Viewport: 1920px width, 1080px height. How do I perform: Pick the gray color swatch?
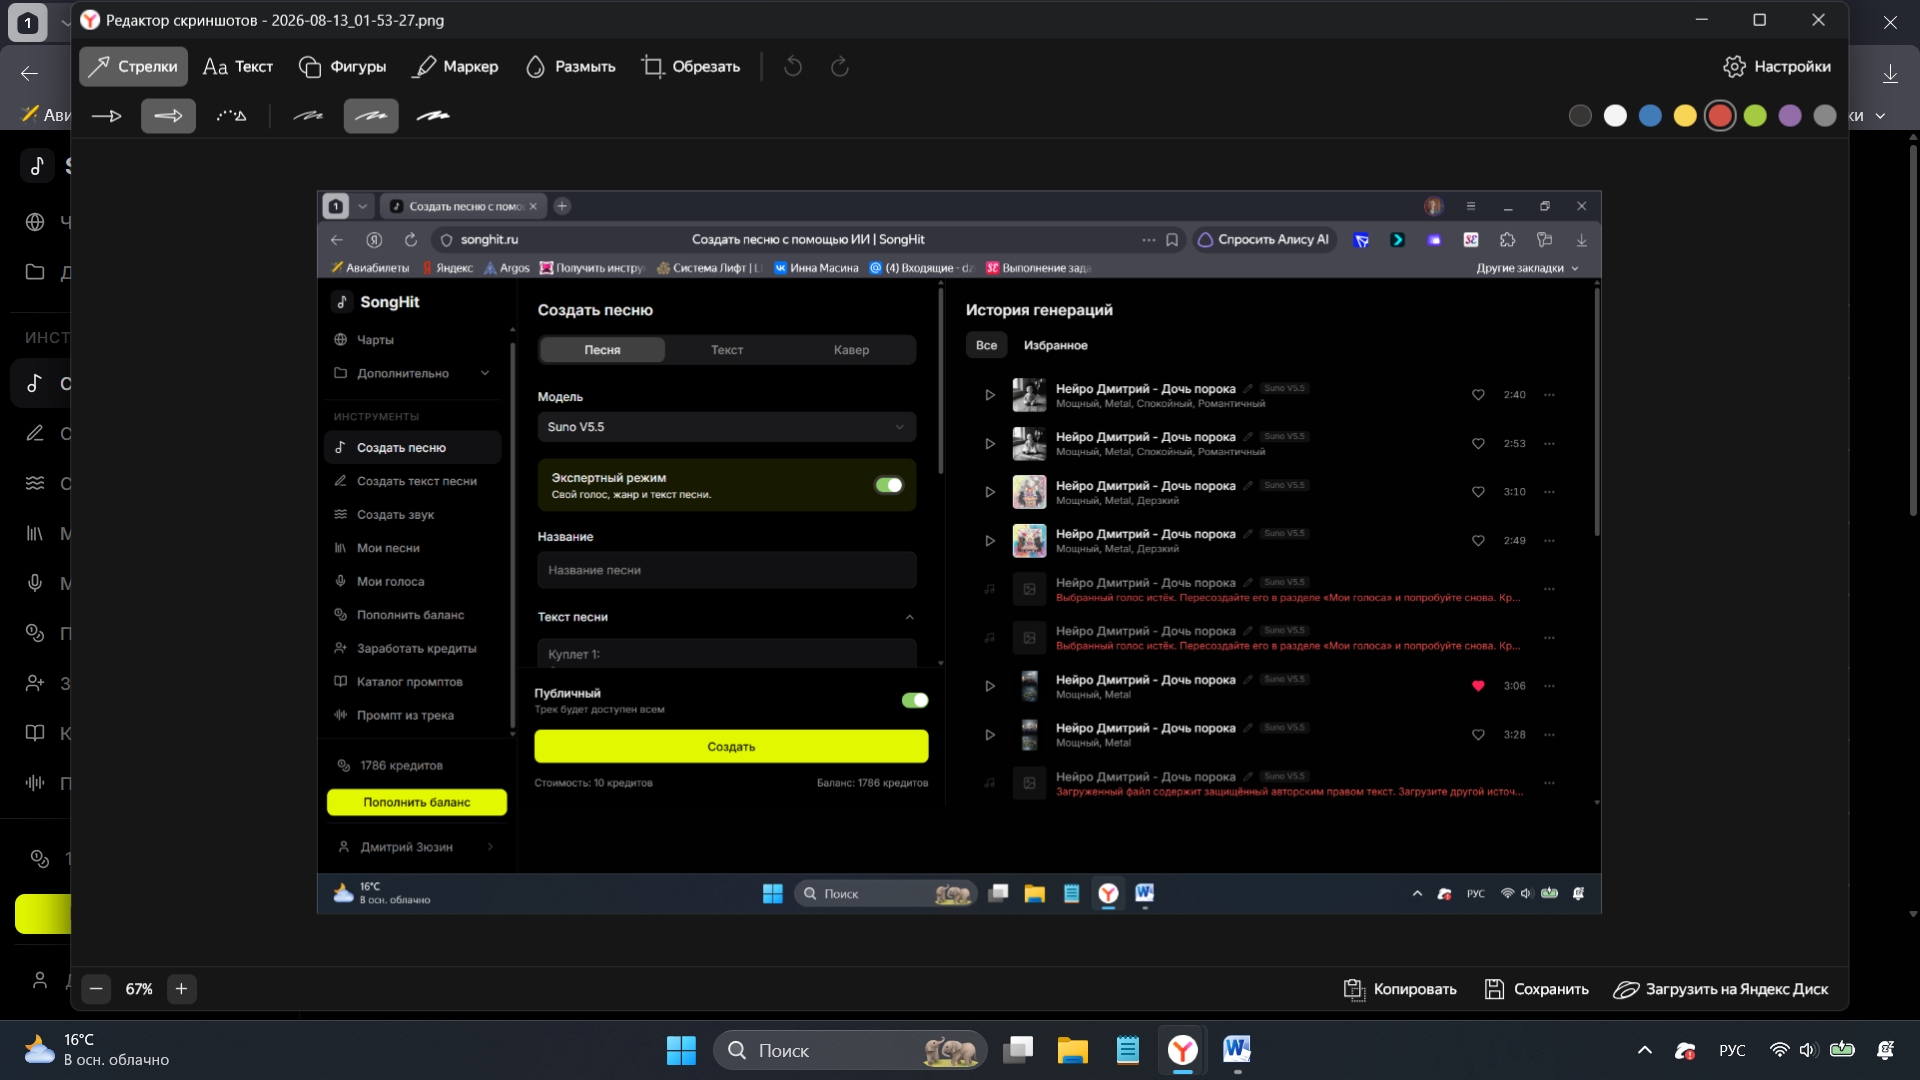[1825, 116]
